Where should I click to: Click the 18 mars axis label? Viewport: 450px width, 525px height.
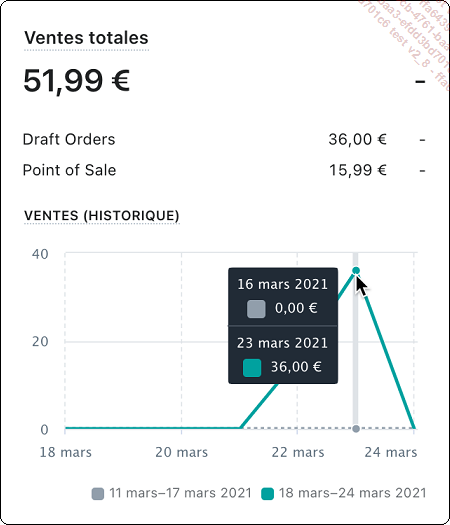(x=66, y=452)
